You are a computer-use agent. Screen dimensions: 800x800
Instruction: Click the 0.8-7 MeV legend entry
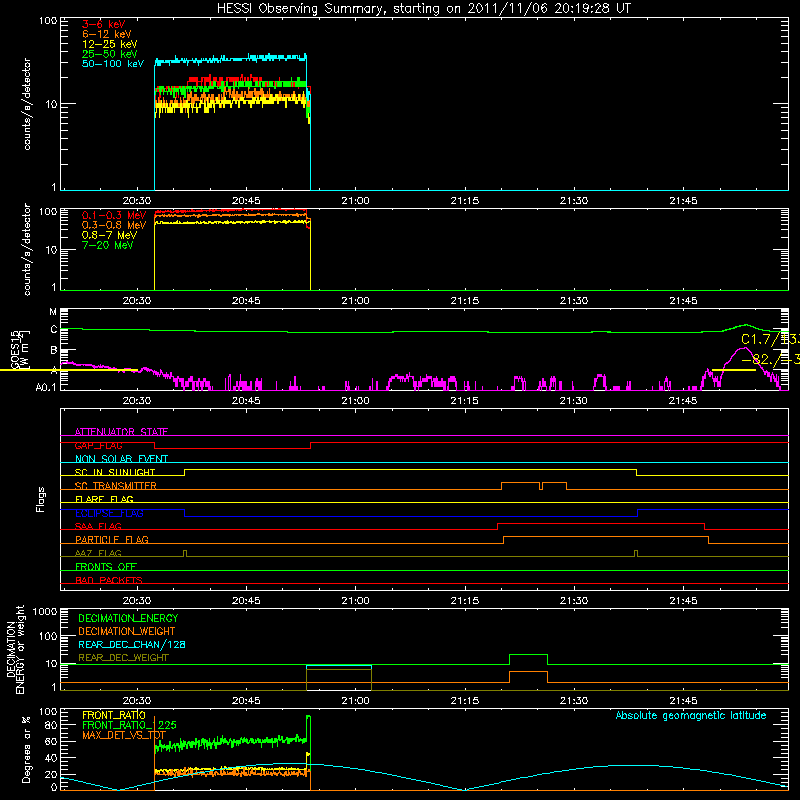click(x=109, y=235)
